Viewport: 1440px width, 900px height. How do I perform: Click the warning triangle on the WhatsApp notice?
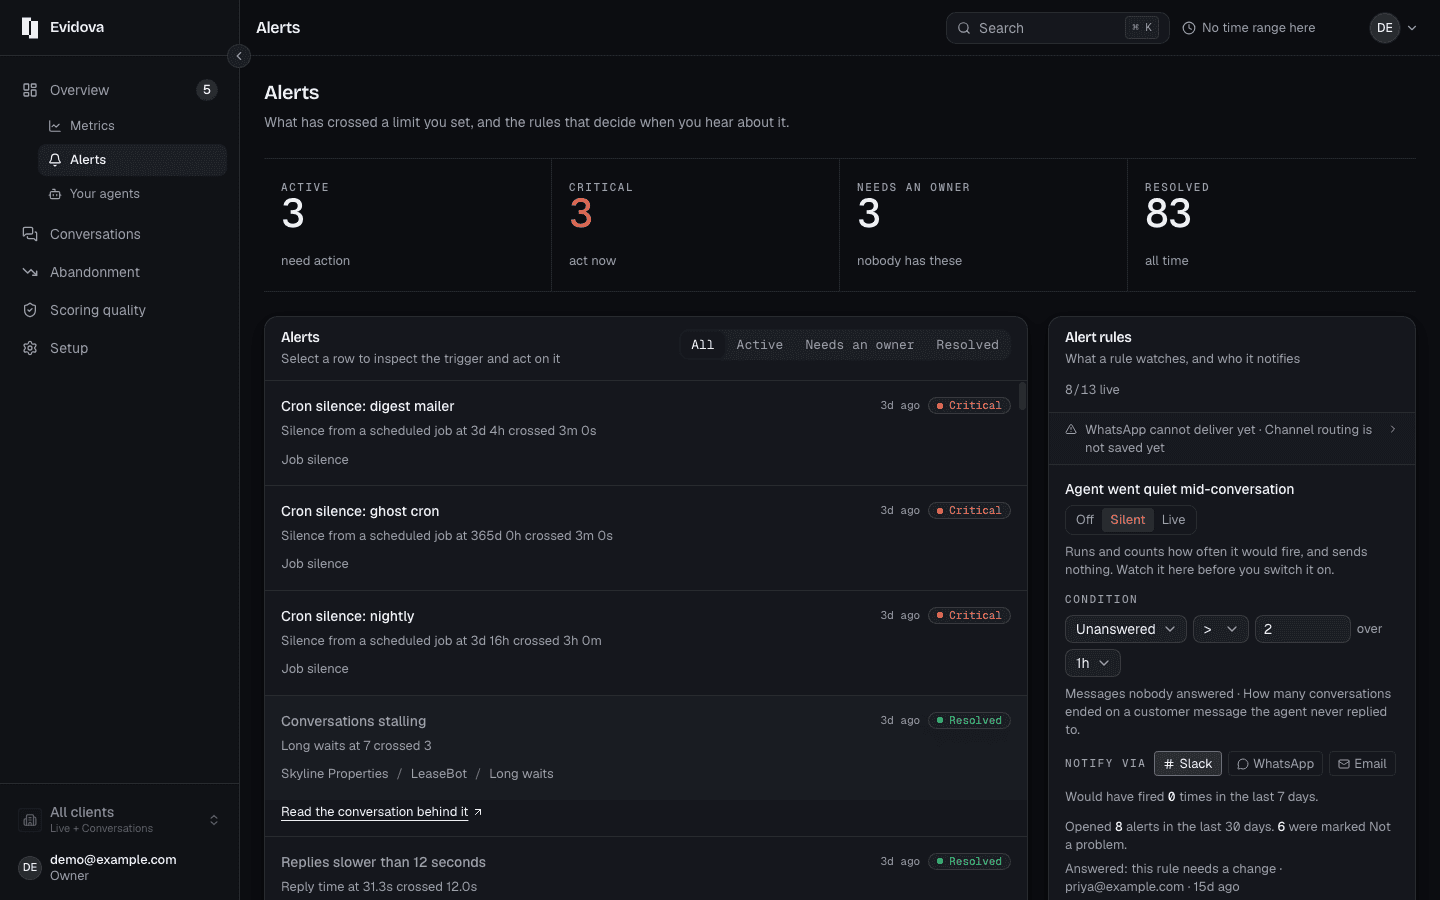[x=1071, y=430]
